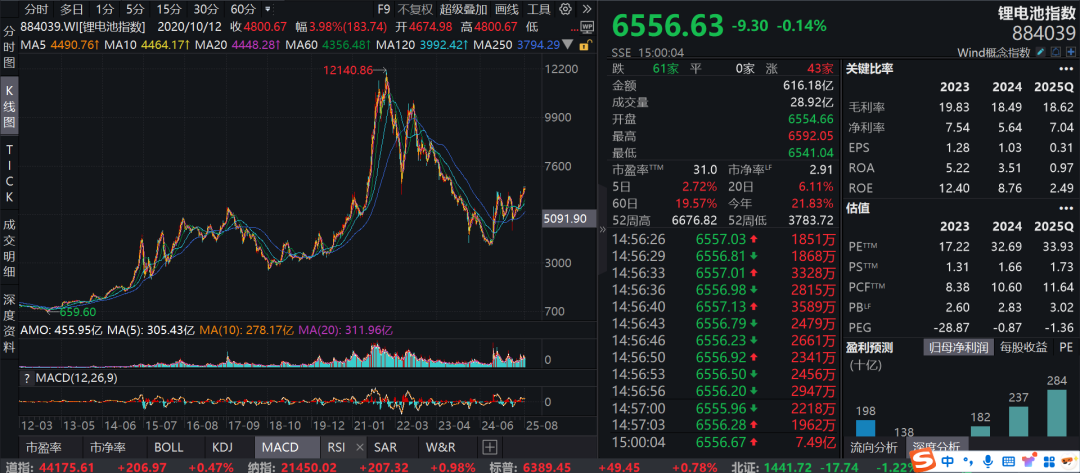Collapse right panel with splitter arrow
The image size is (1080, 473).
[x=601, y=229]
